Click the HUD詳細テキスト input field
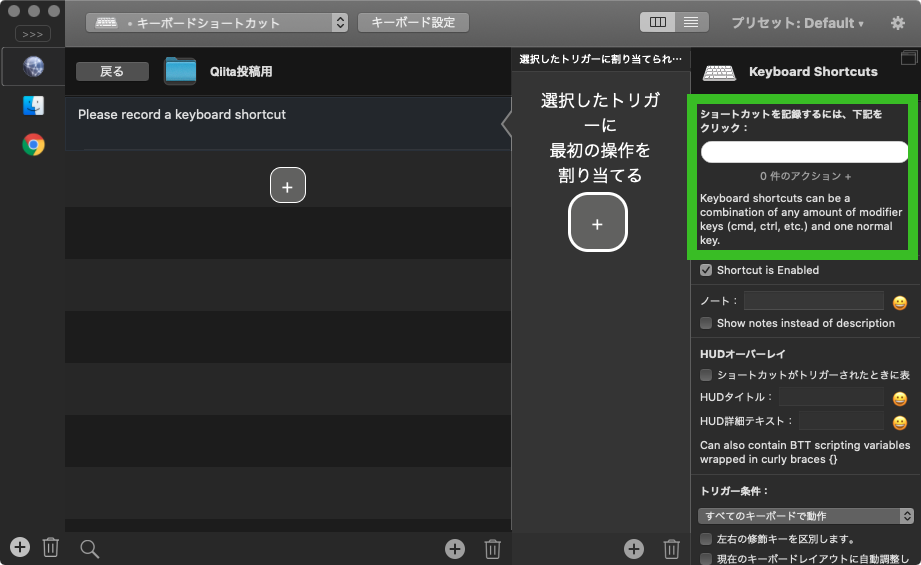 click(841, 421)
